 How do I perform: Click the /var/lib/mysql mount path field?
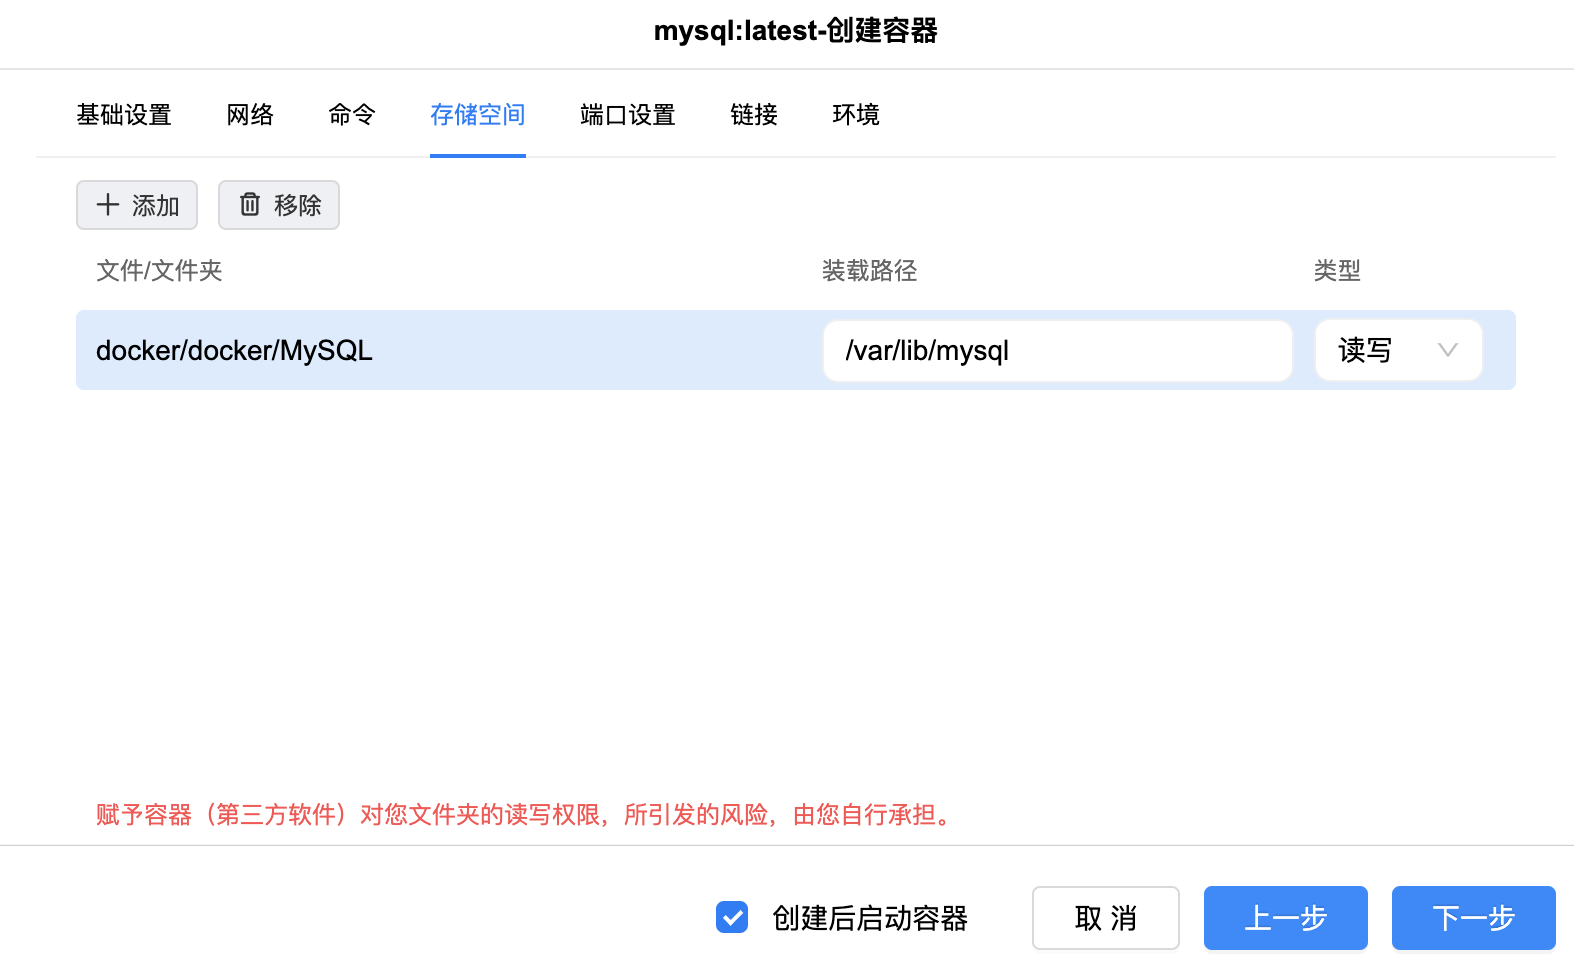(x=1057, y=351)
